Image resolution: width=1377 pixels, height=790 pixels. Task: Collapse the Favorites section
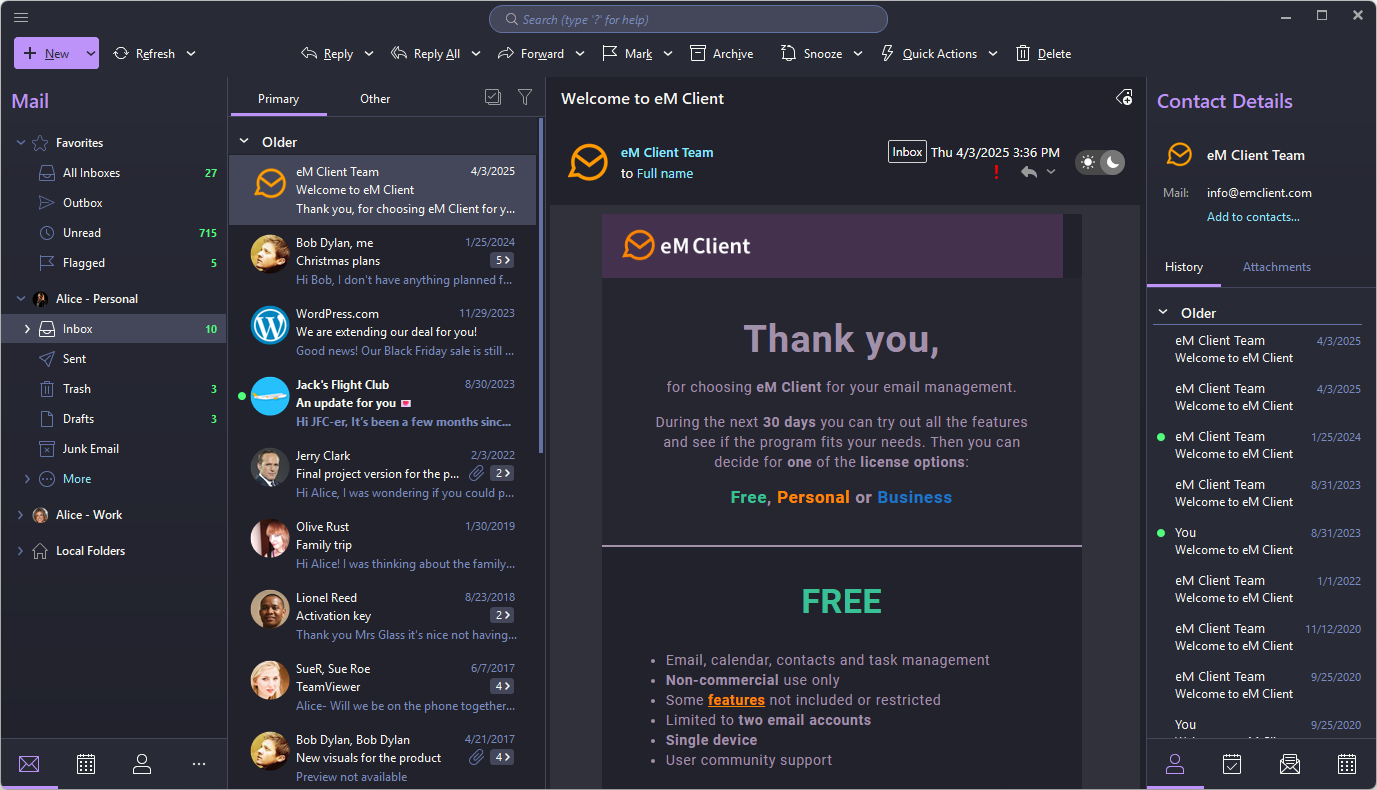tap(21, 143)
